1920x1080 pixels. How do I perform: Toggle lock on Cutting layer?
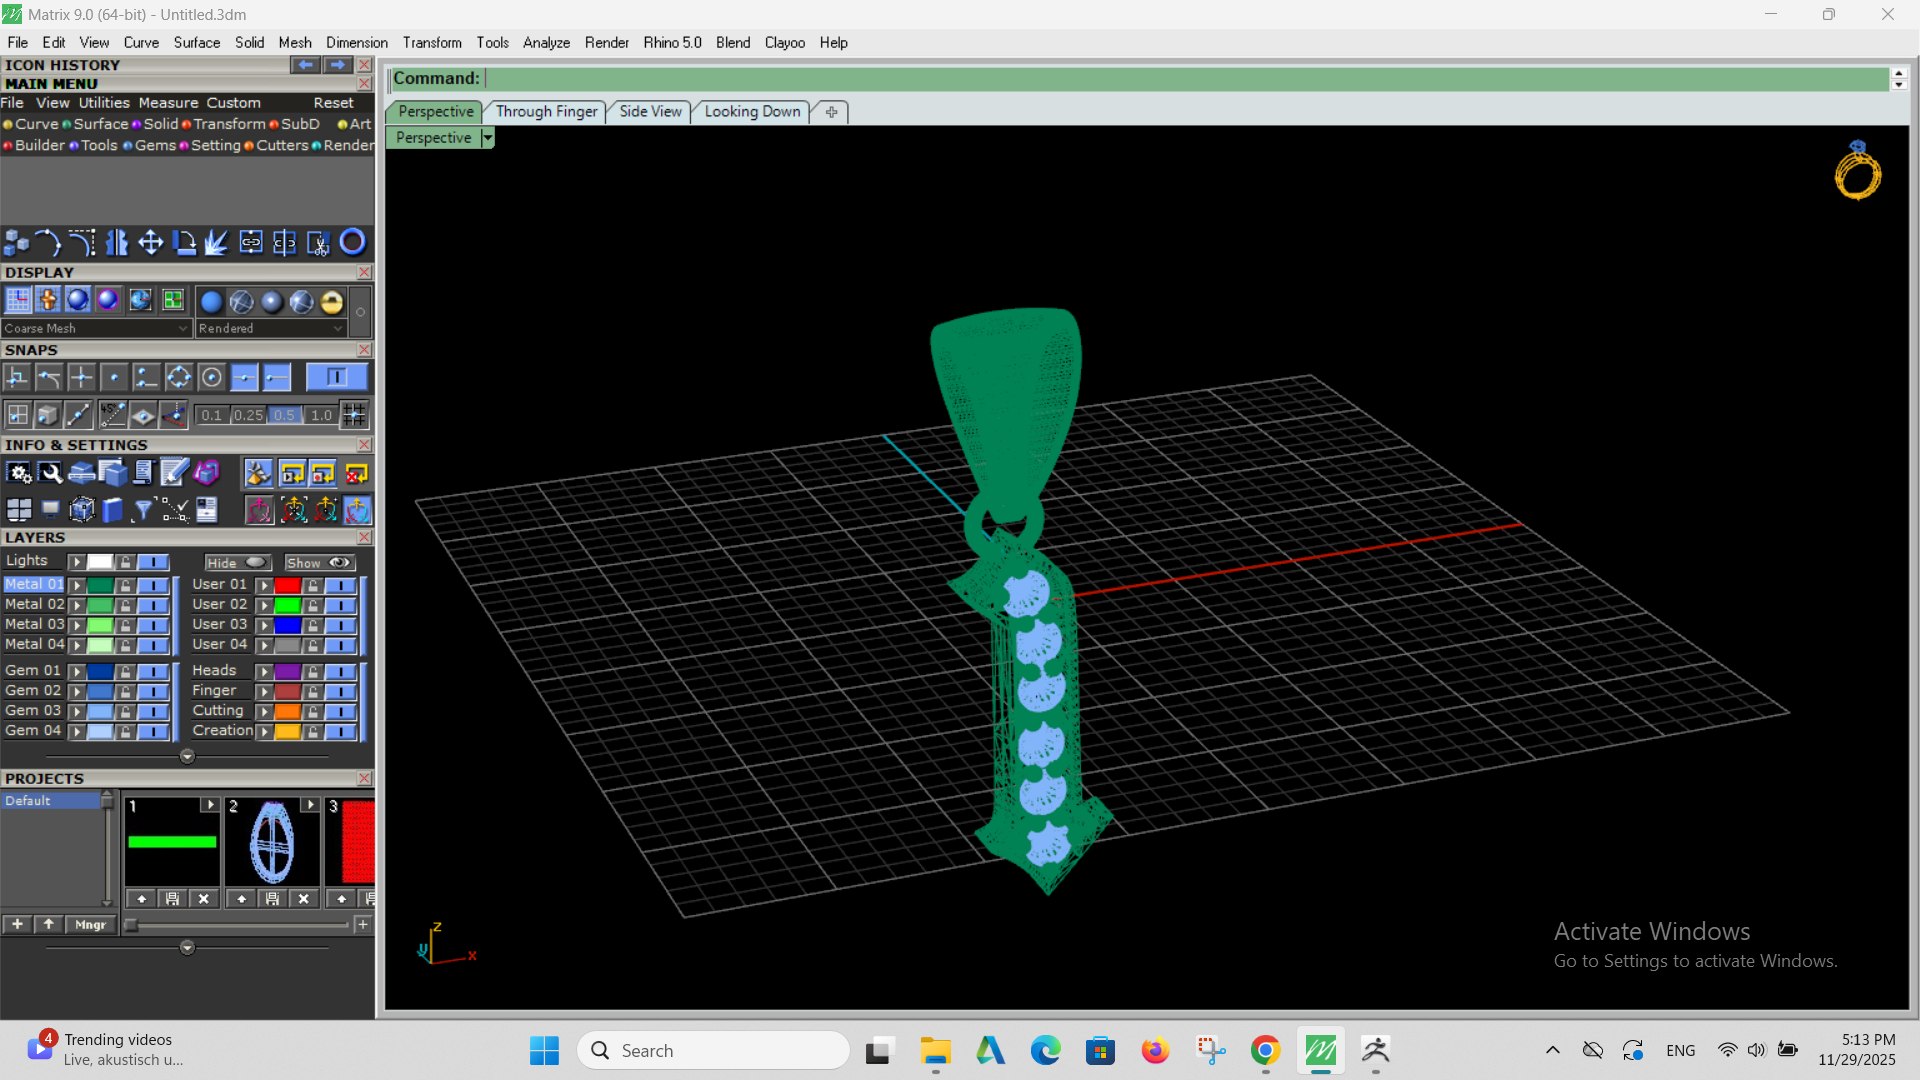pyautogui.click(x=313, y=711)
